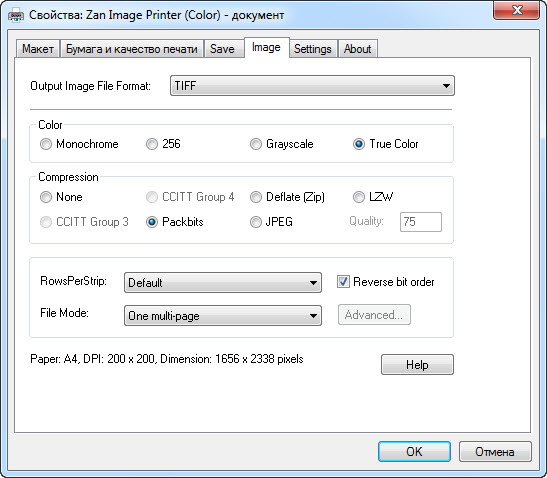Click the File Mode label

coord(64,313)
